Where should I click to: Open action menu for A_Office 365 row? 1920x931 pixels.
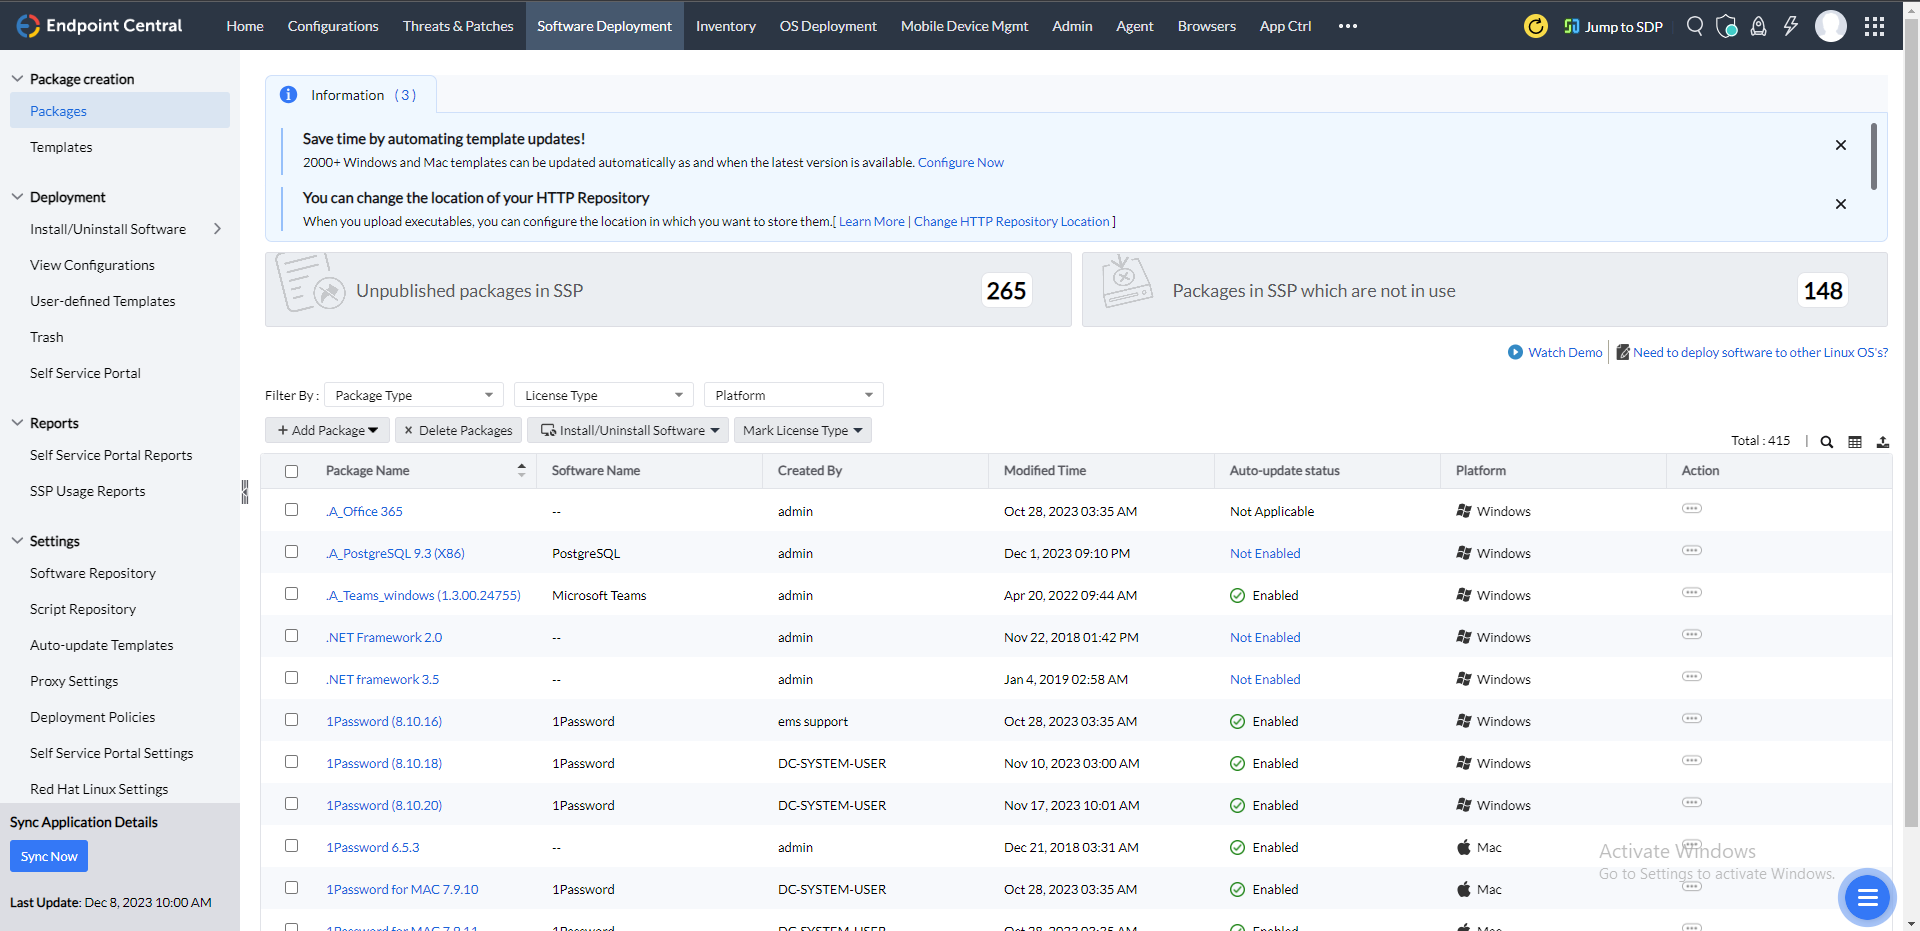pyautogui.click(x=1691, y=509)
